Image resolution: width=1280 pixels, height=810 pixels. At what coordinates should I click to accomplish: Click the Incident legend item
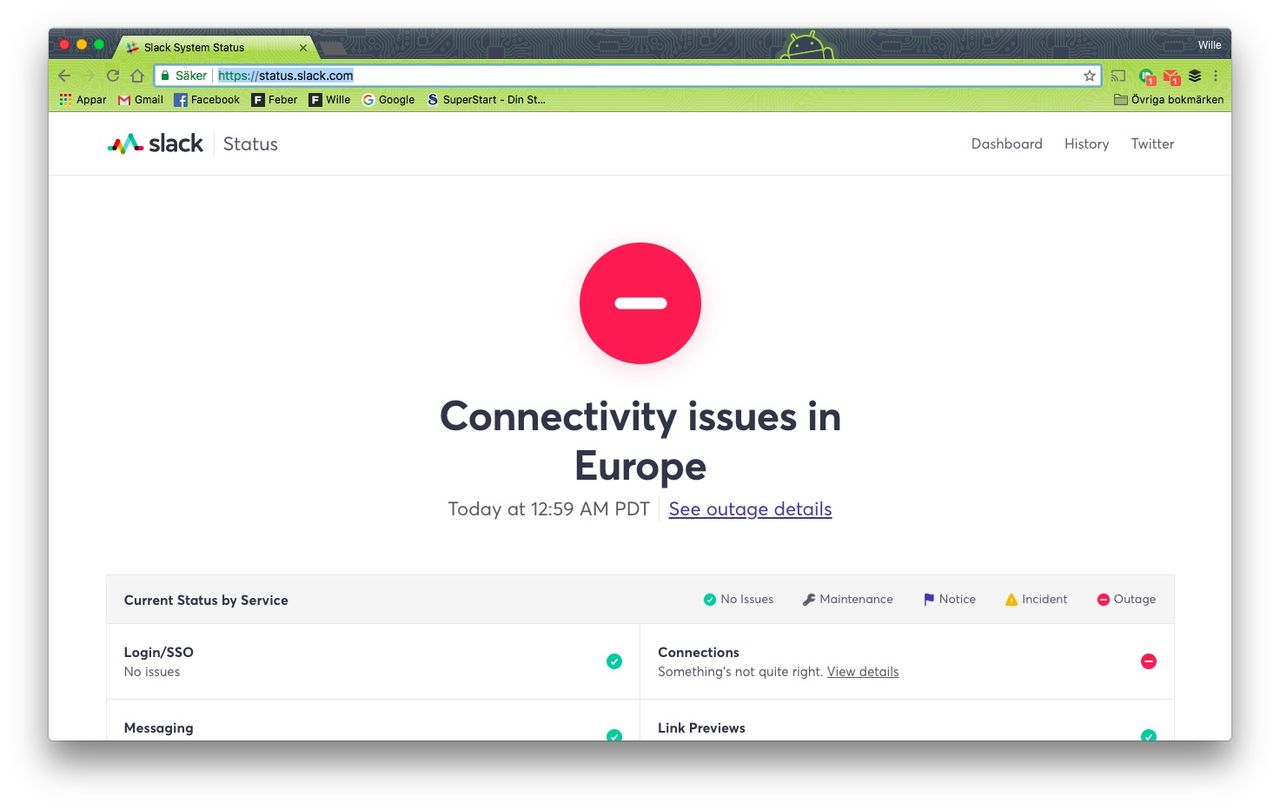tap(1036, 599)
